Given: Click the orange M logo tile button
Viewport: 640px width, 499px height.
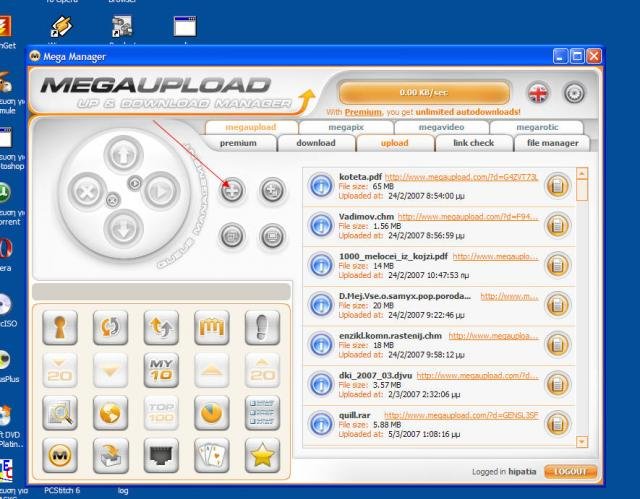Looking at the screenshot, I should tap(212, 327).
